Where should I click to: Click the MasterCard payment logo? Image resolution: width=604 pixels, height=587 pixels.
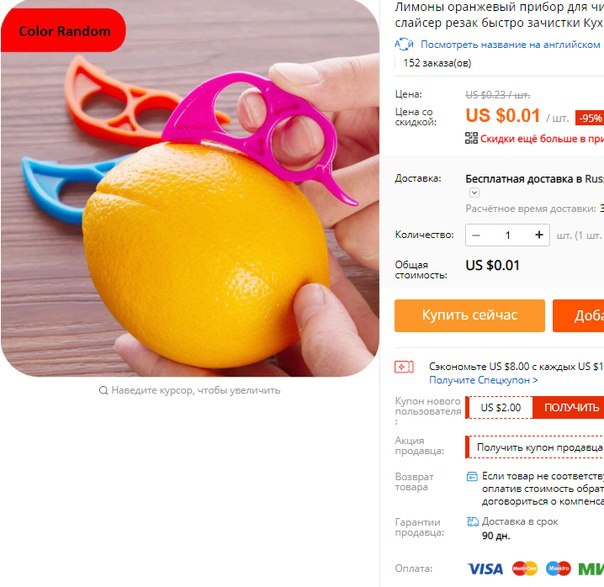(525, 569)
